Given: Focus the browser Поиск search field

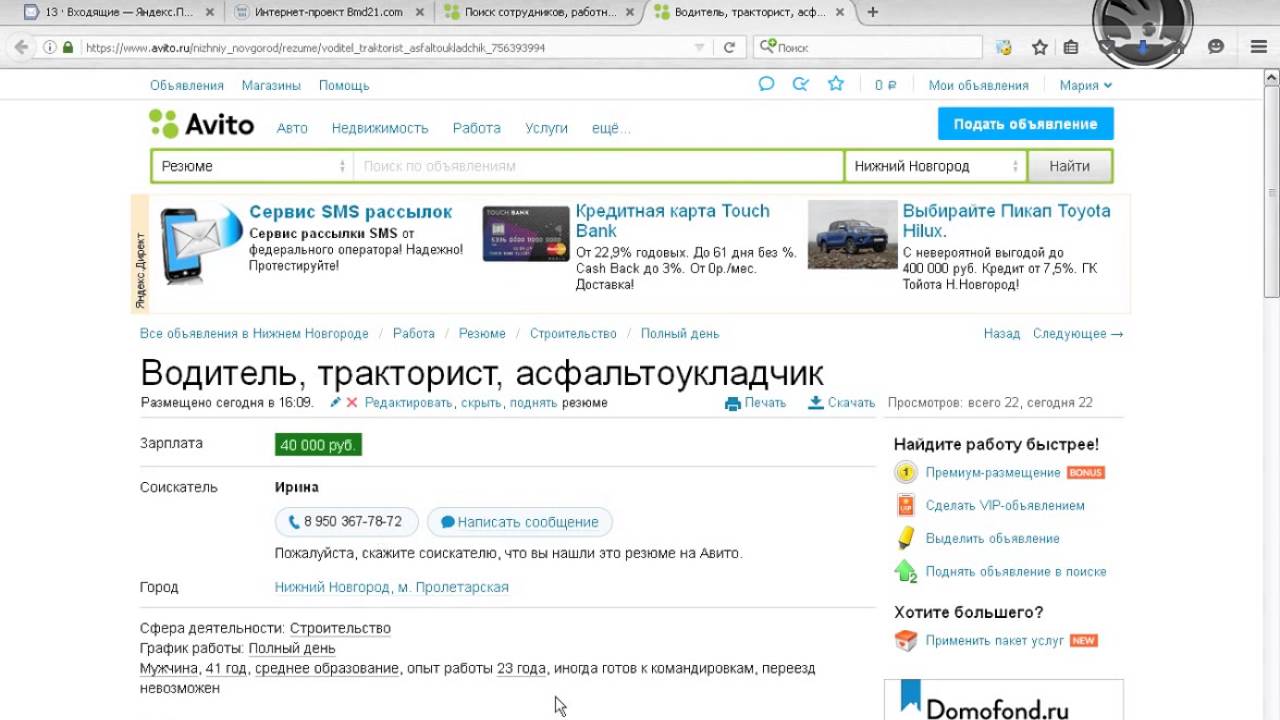Looking at the screenshot, I should (868, 47).
